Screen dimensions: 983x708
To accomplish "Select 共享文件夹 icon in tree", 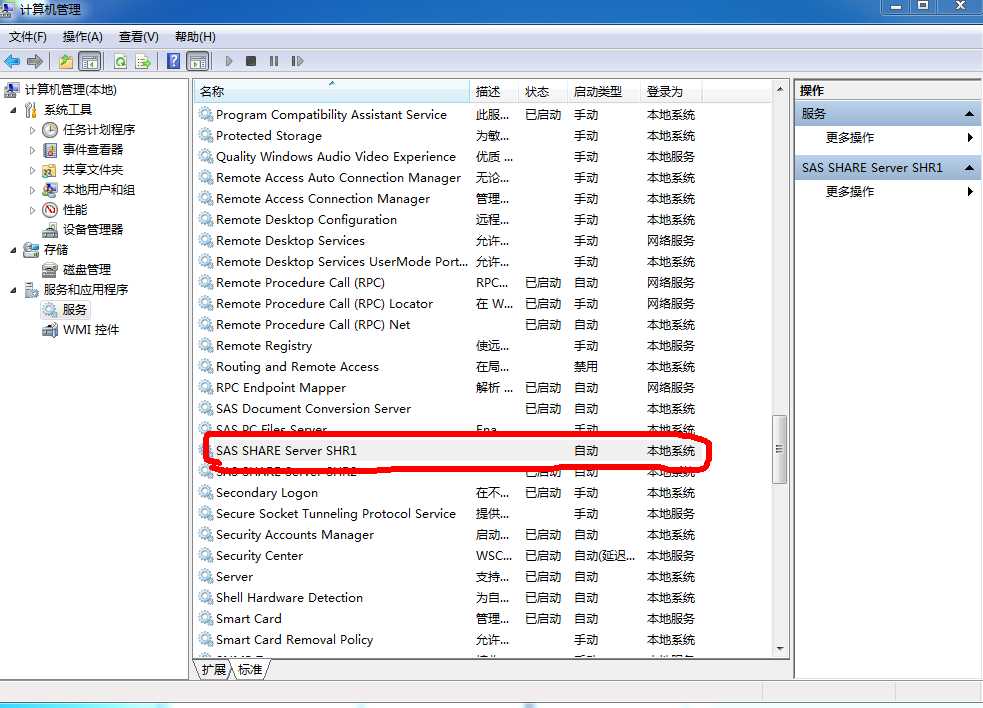I will [50, 170].
